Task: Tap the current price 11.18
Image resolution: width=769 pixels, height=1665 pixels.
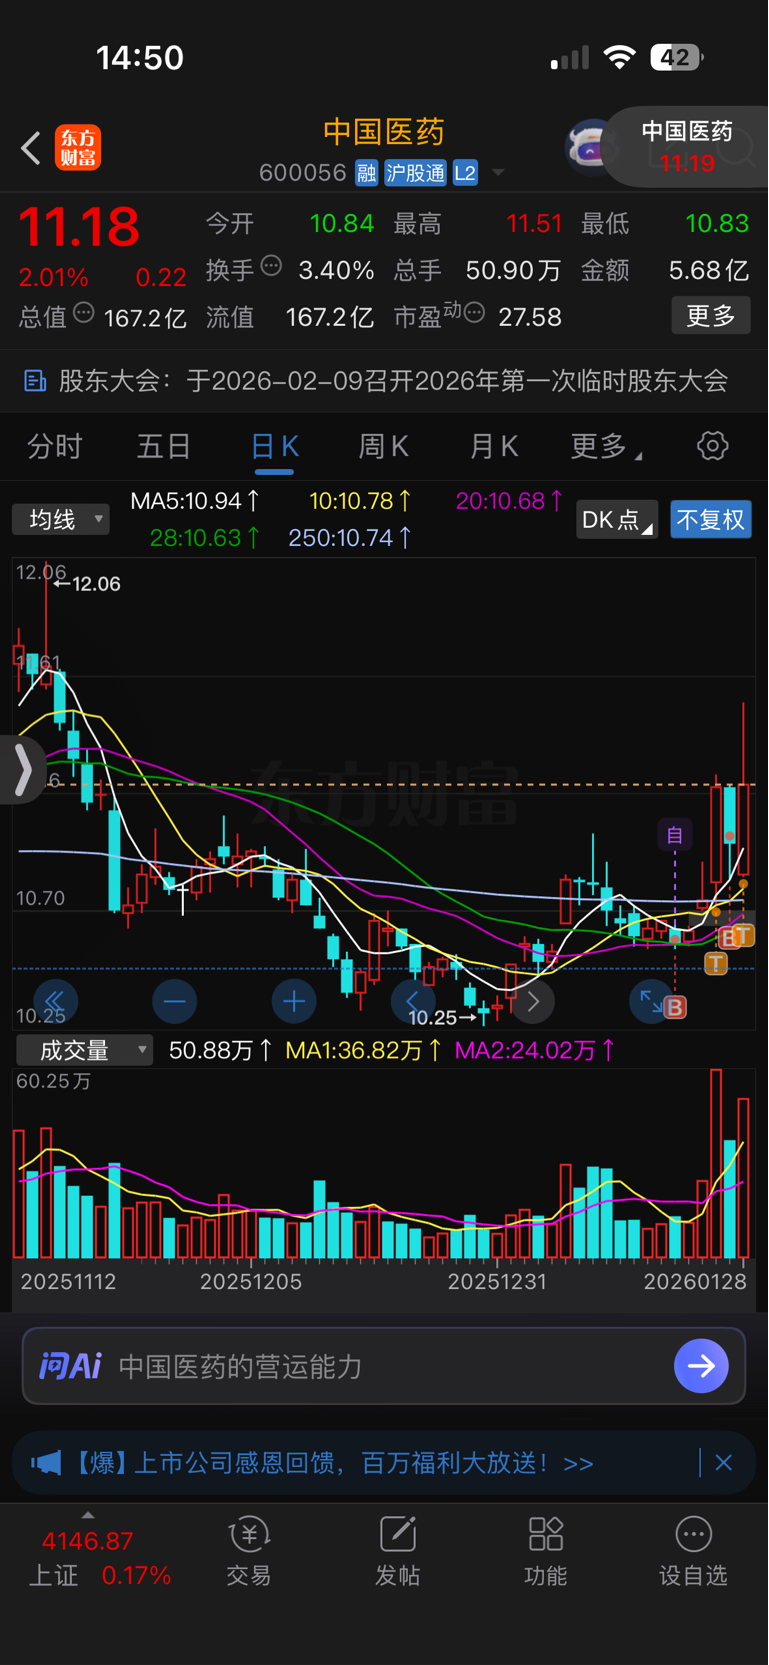Action: click(x=79, y=227)
